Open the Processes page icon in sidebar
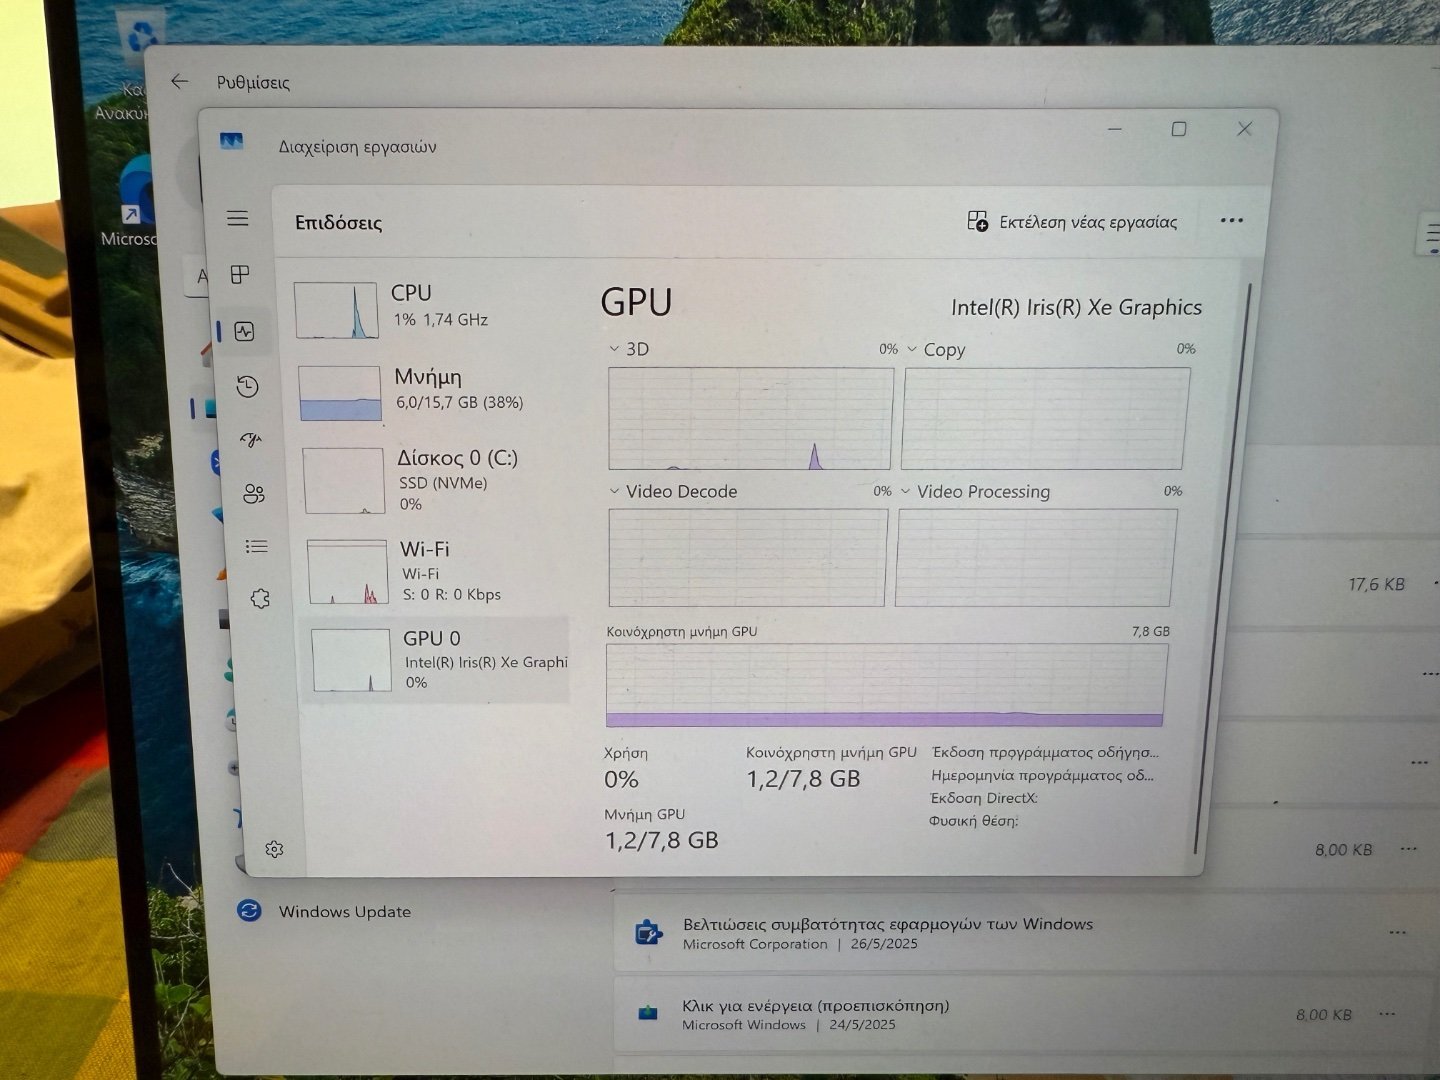The image size is (1440, 1080). [240, 274]
